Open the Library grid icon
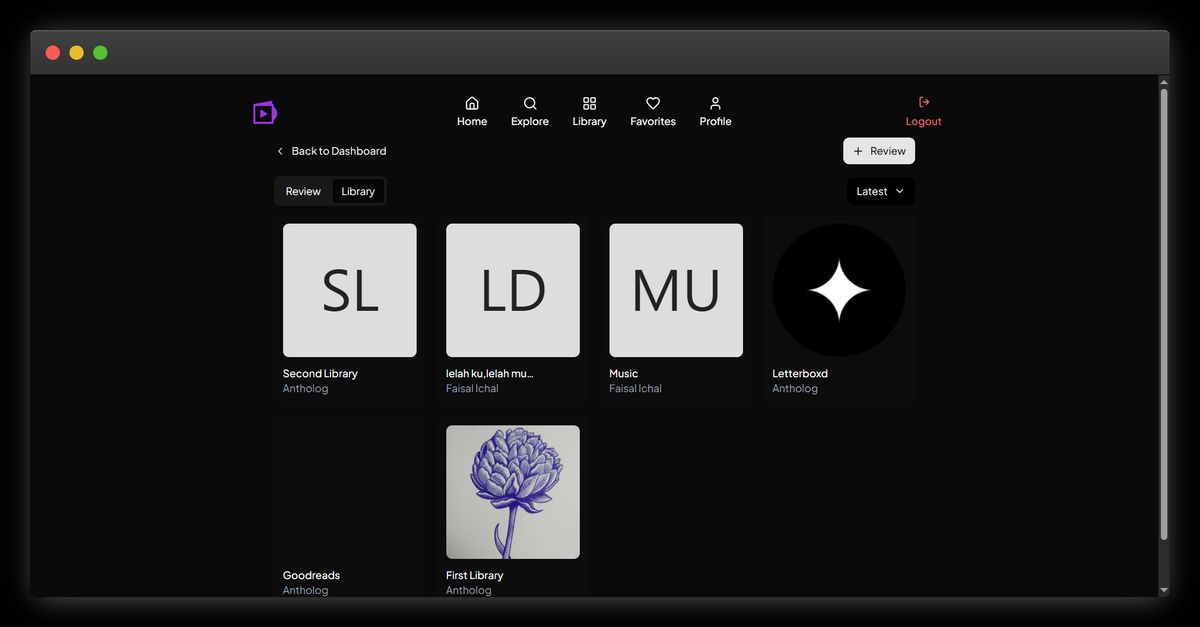Viewport: 1200px width, 627px height. [589, 103]
